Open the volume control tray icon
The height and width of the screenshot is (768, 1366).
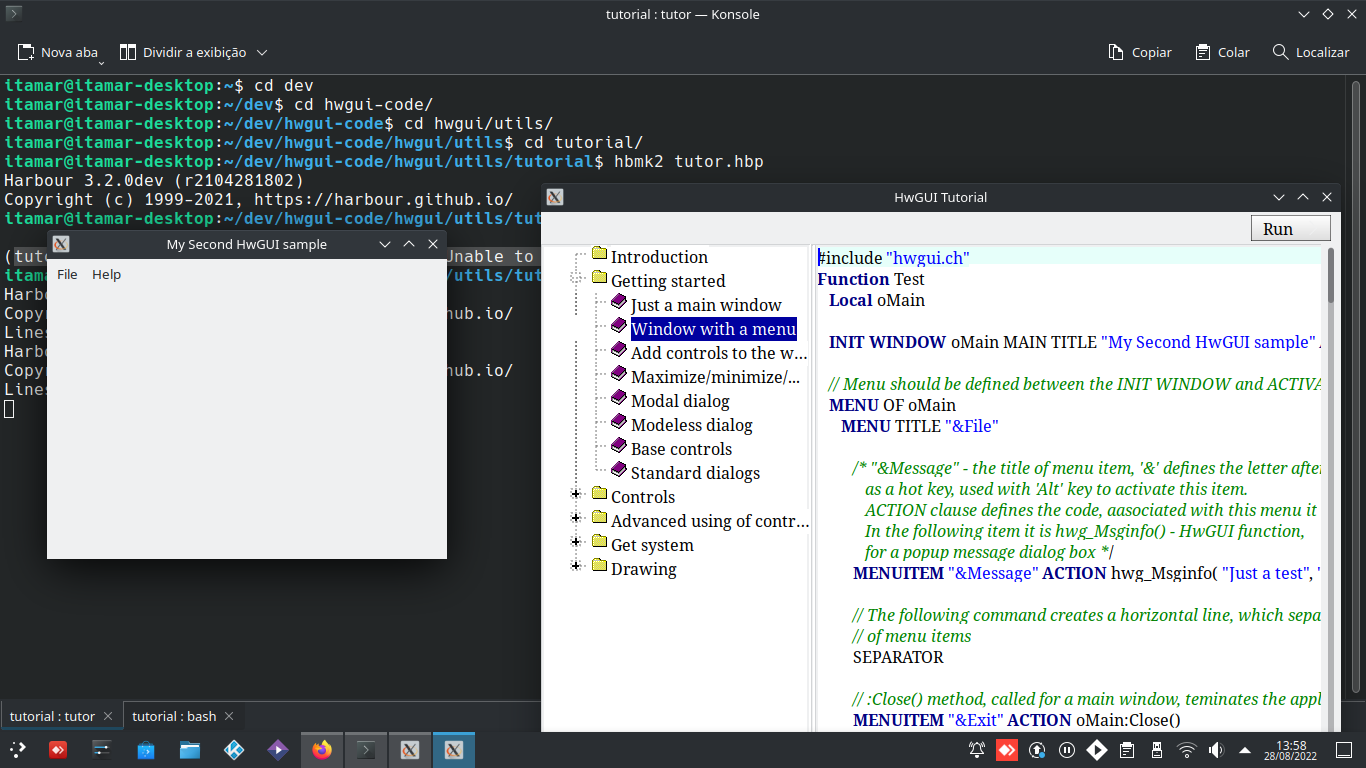pos(1216,749)
